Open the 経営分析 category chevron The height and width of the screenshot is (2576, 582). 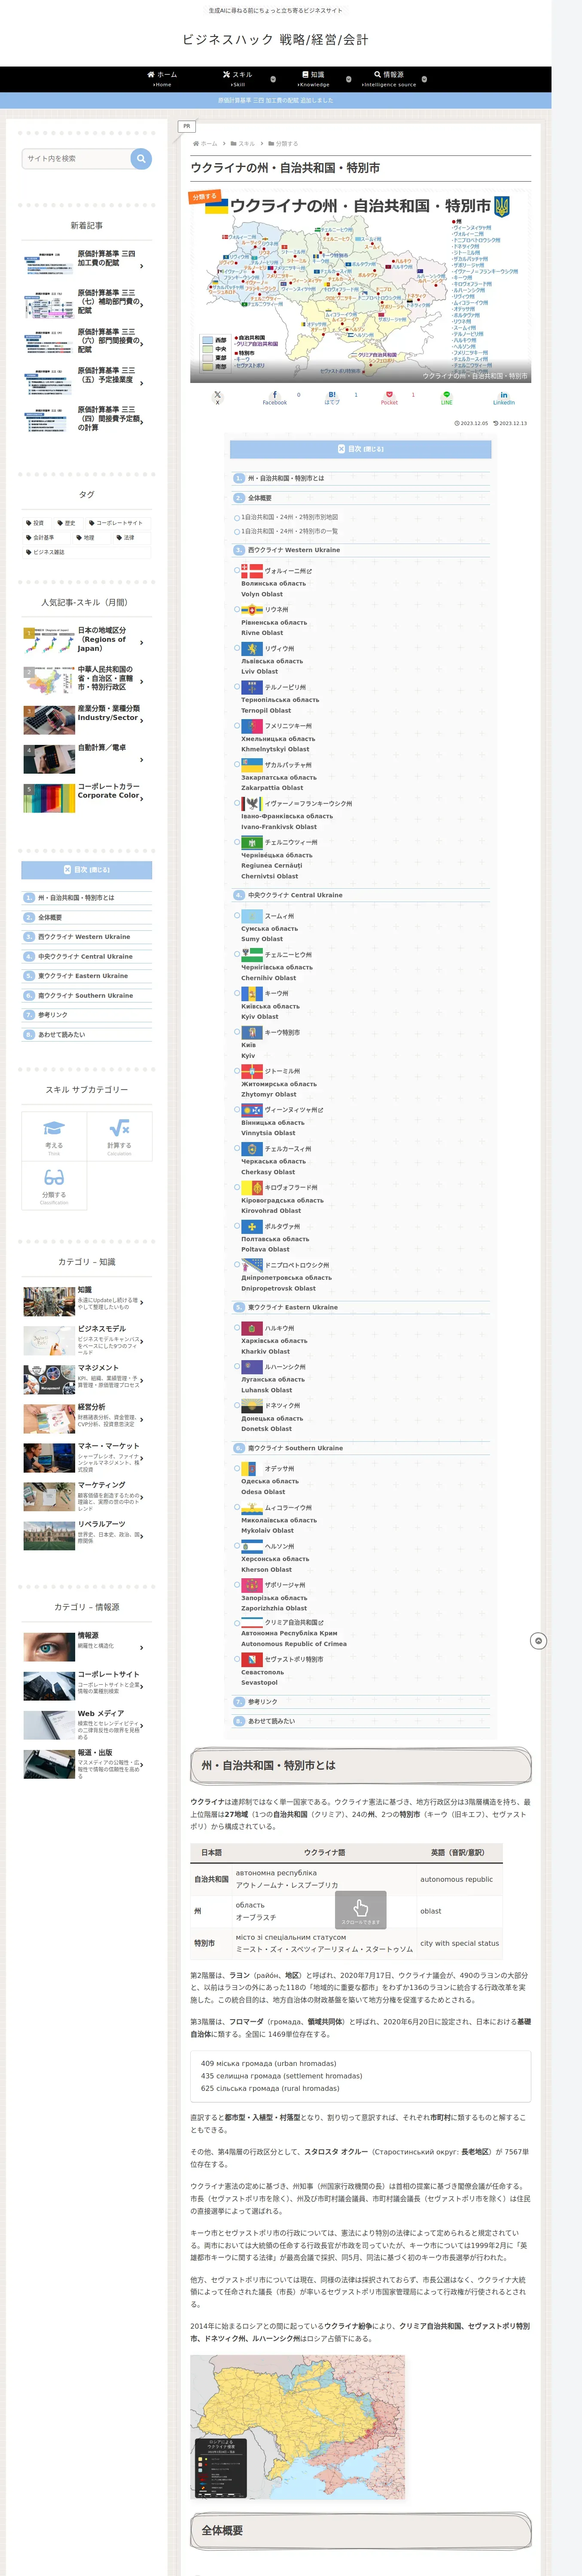[142, 1420]
